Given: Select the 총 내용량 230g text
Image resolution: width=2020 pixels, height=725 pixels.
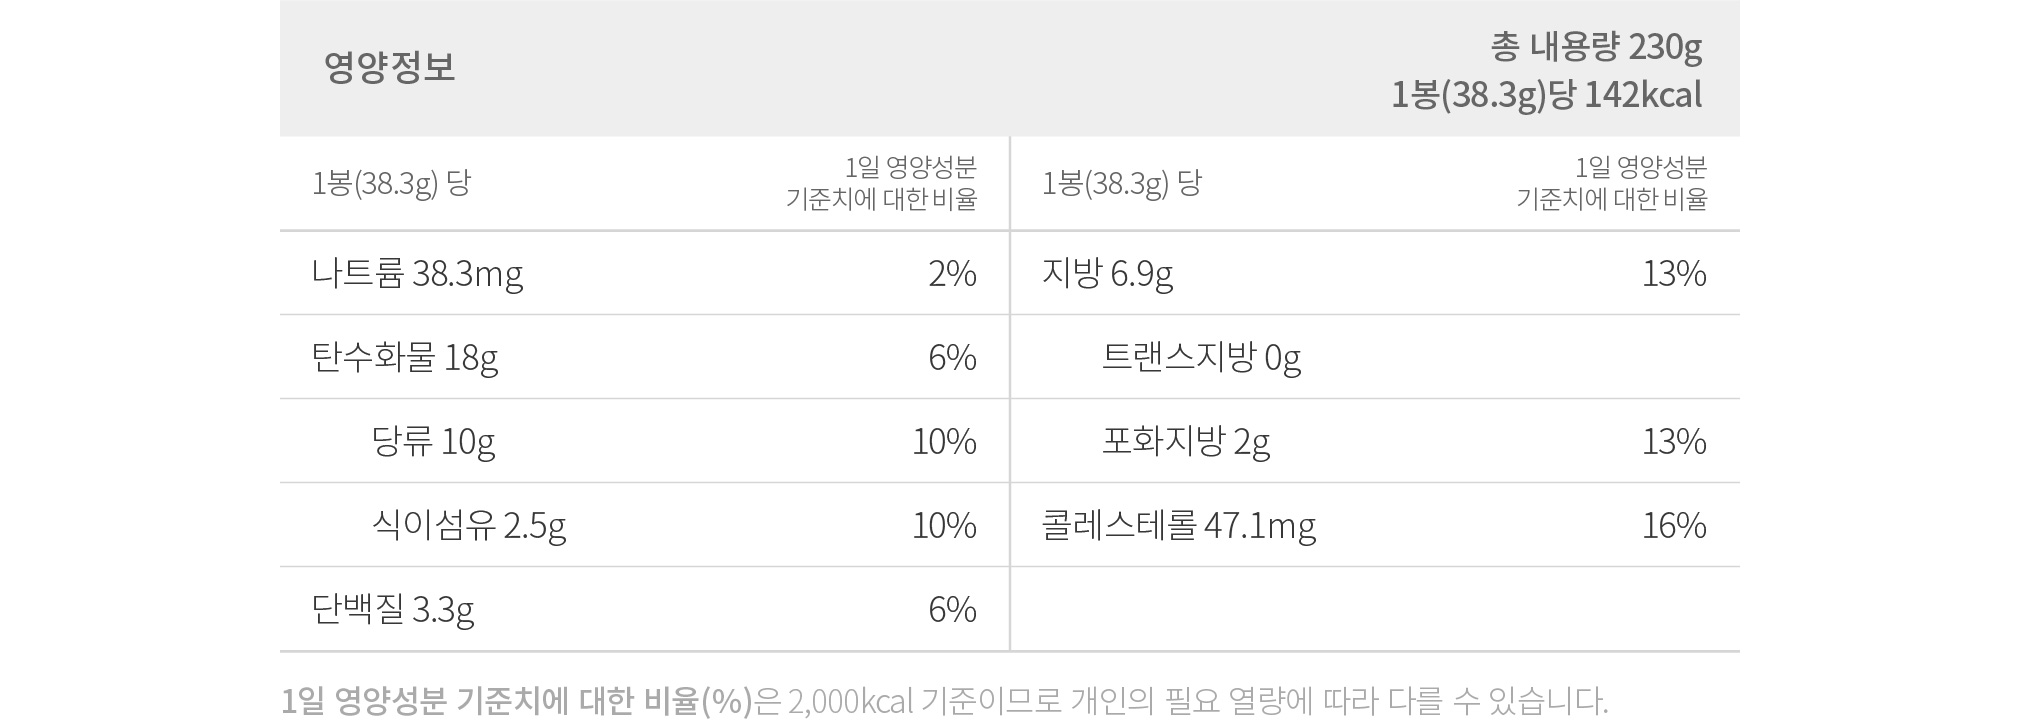Looking at the screenshot, I should (x=1596, y=46).
